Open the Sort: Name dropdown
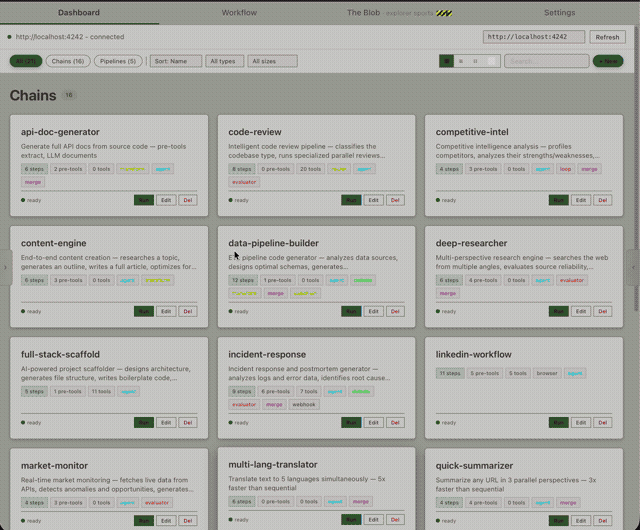The width and height of the screenshot is (640, 530). point(176,61)
